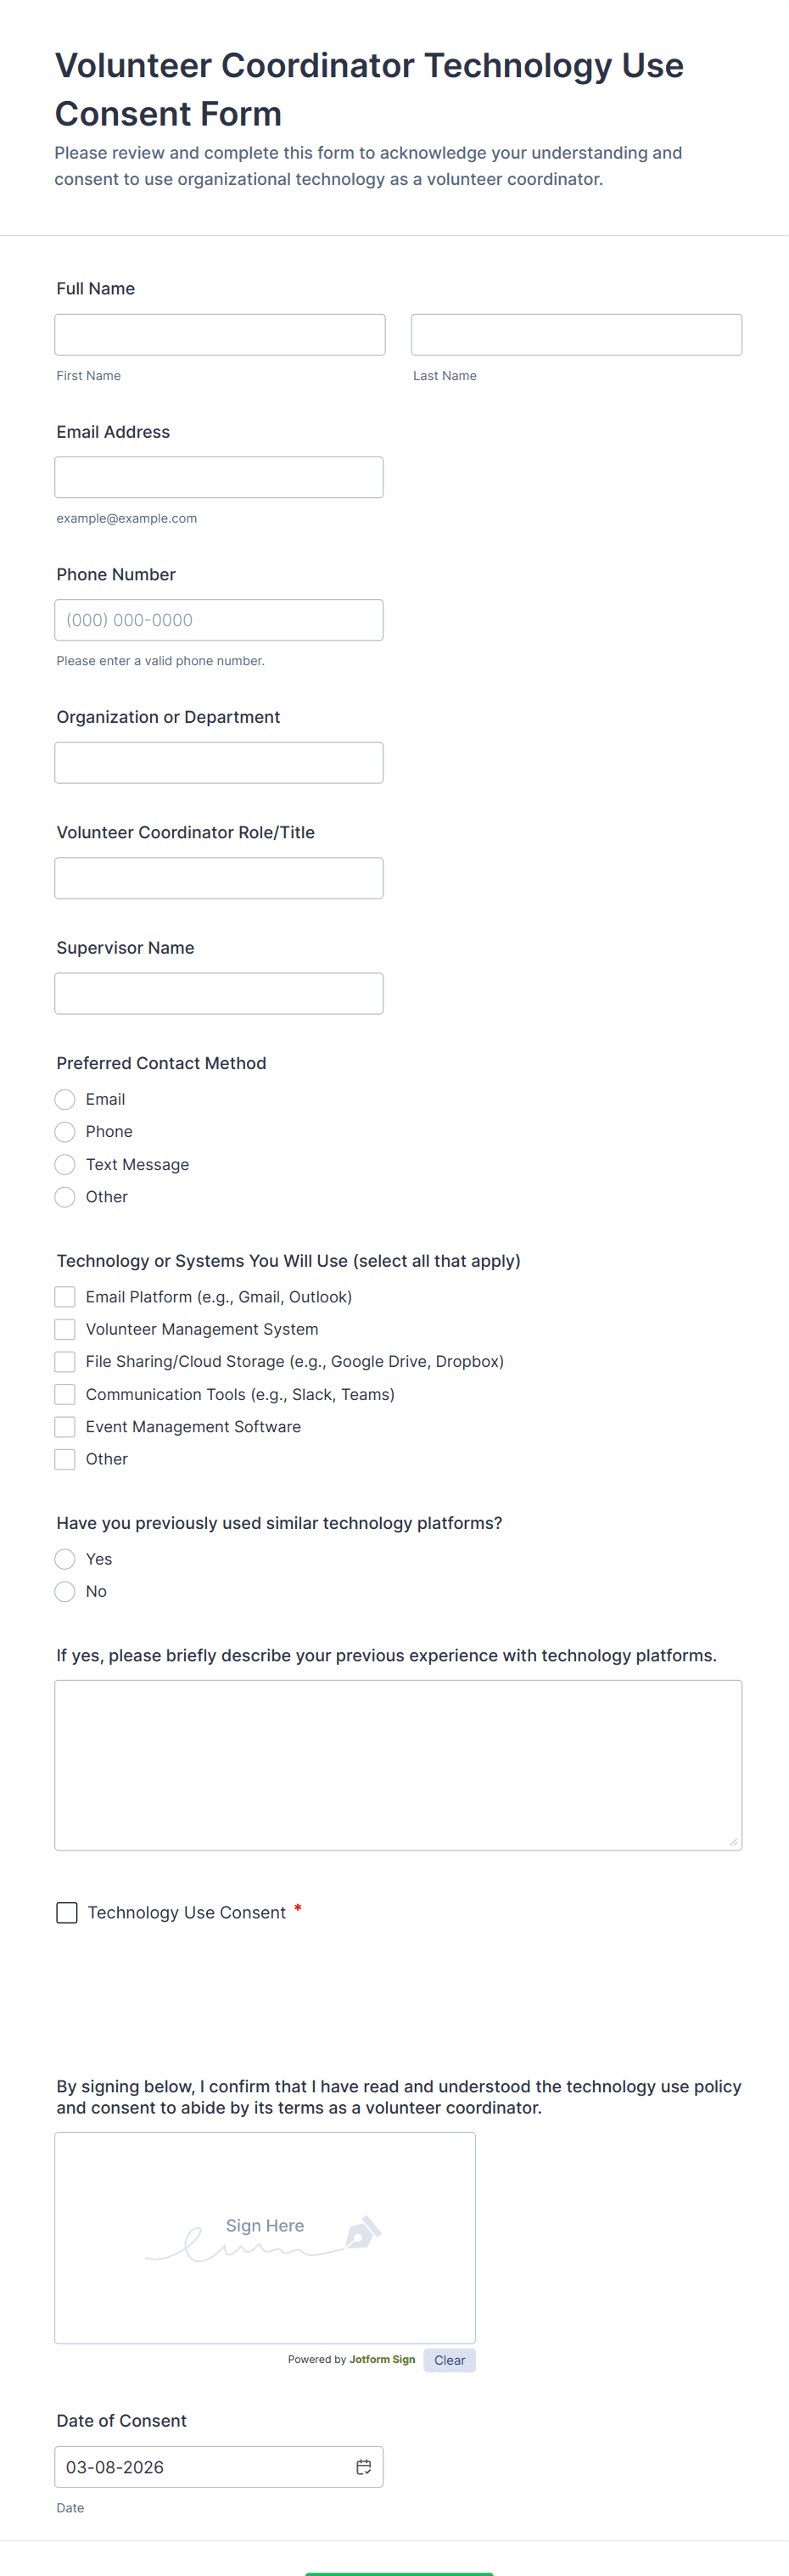This screenshot has width=789, height=2576.
Task: Tick the Volunteer Management System checkbox
Action: 65,1329
